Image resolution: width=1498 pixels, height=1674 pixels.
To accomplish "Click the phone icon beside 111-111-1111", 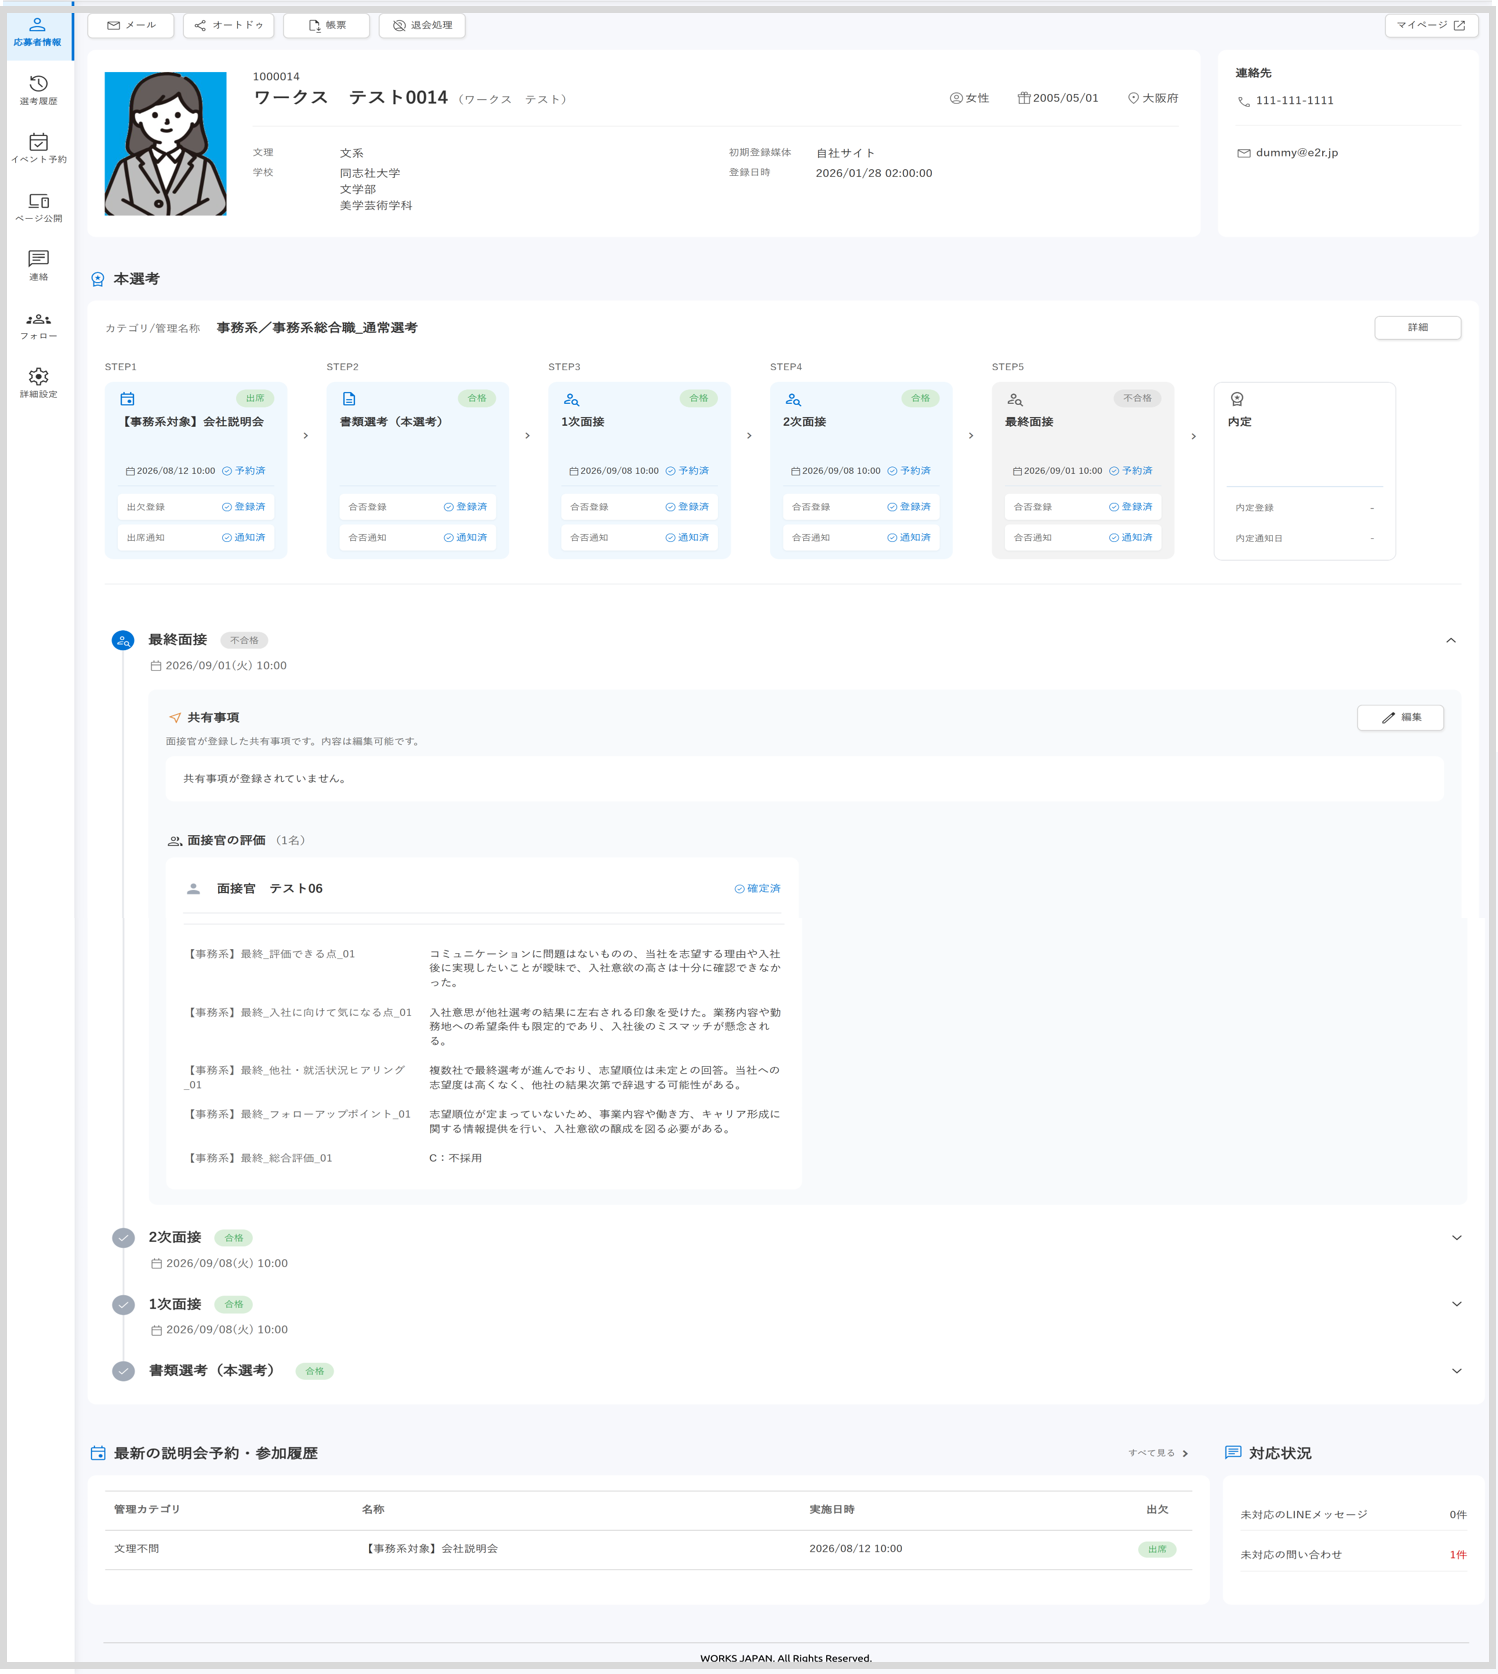I will click(x=1244, y=101).
